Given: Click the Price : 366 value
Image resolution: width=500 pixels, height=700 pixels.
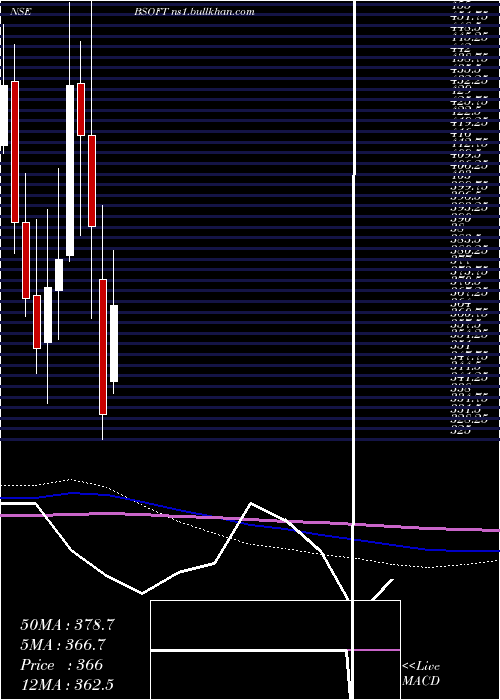Looking at the screenshot, I should point(62,665).
